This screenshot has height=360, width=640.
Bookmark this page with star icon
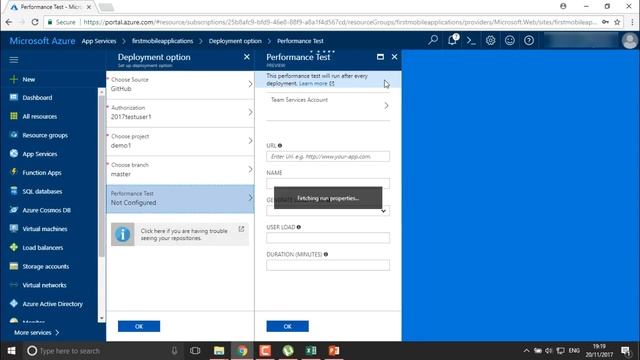(617, 22)
